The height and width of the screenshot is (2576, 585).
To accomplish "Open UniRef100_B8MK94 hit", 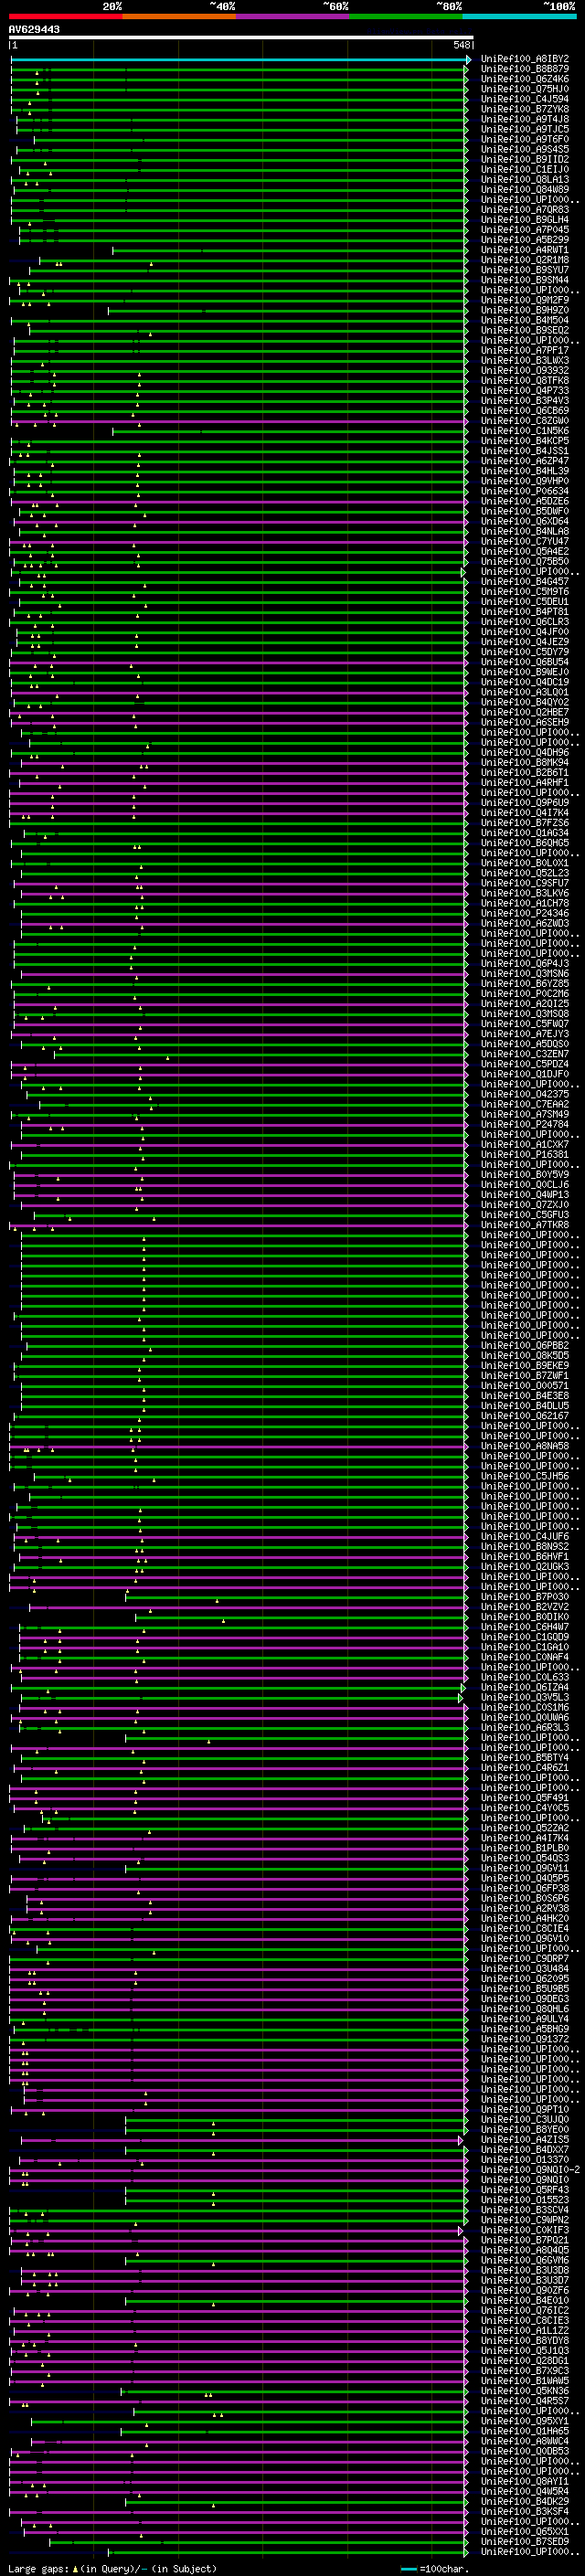I will (525, 763).
